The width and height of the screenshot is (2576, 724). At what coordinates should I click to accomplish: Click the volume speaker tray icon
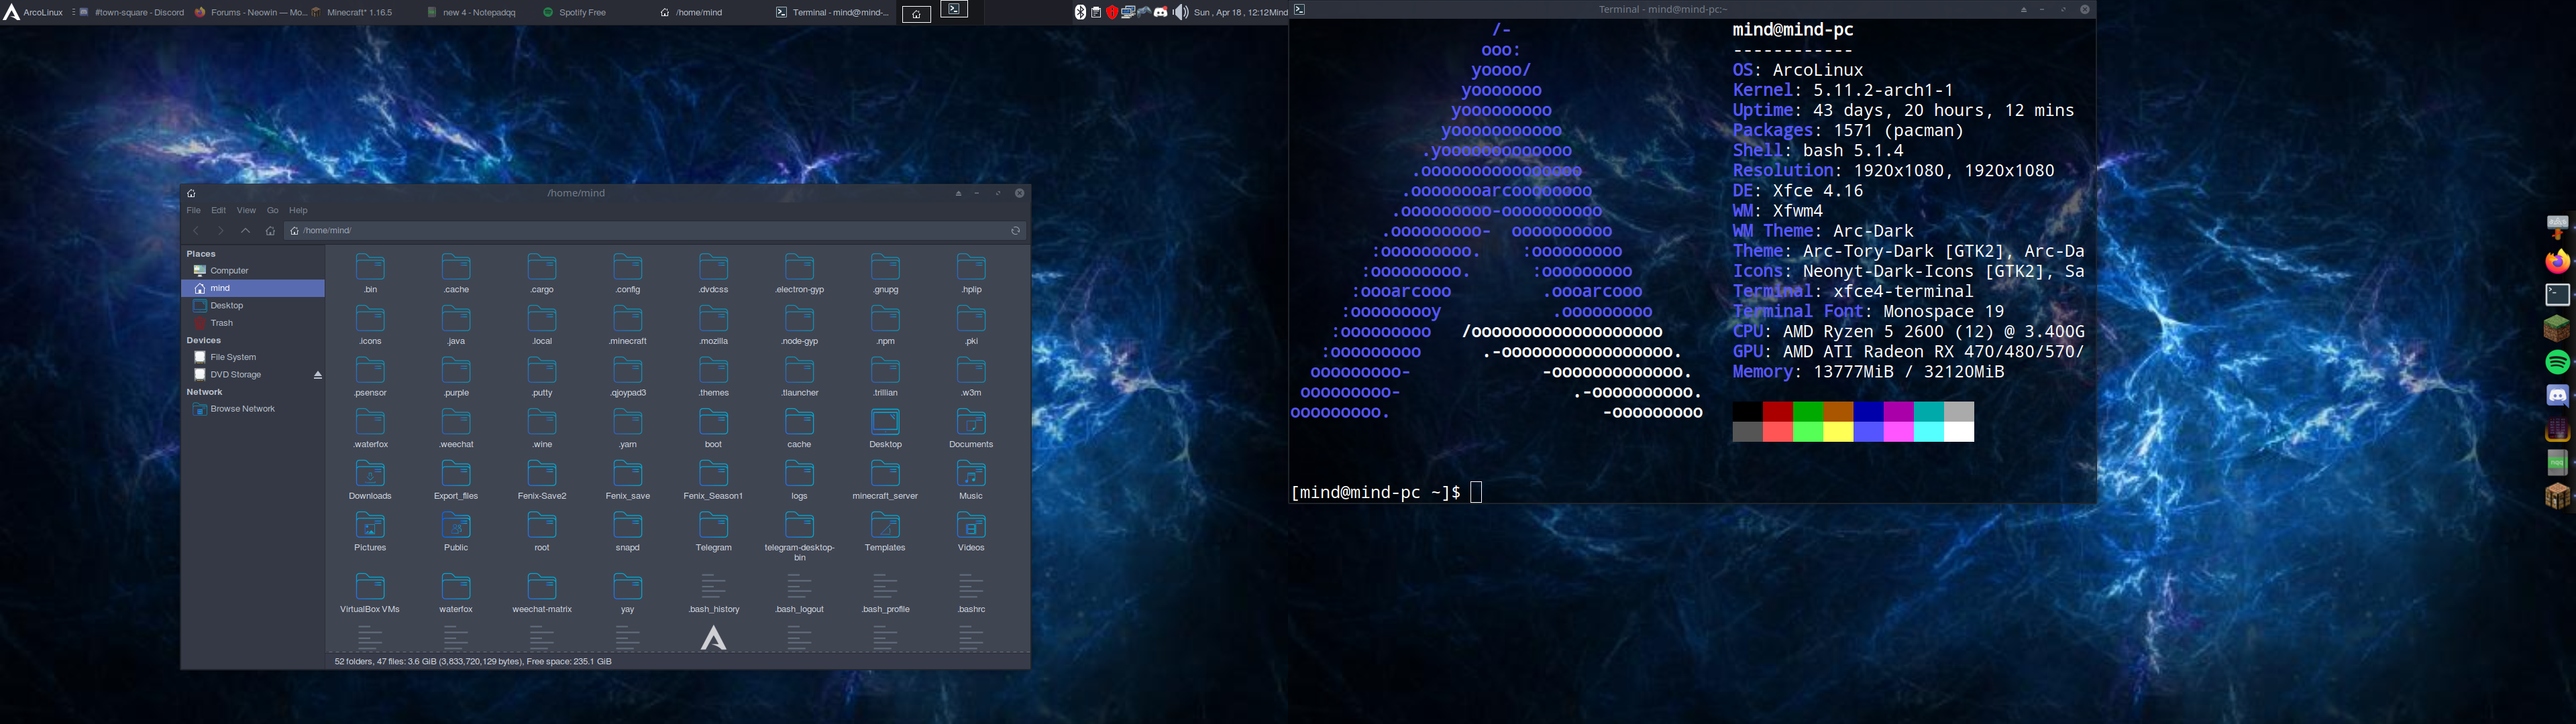coord(1180,13)
